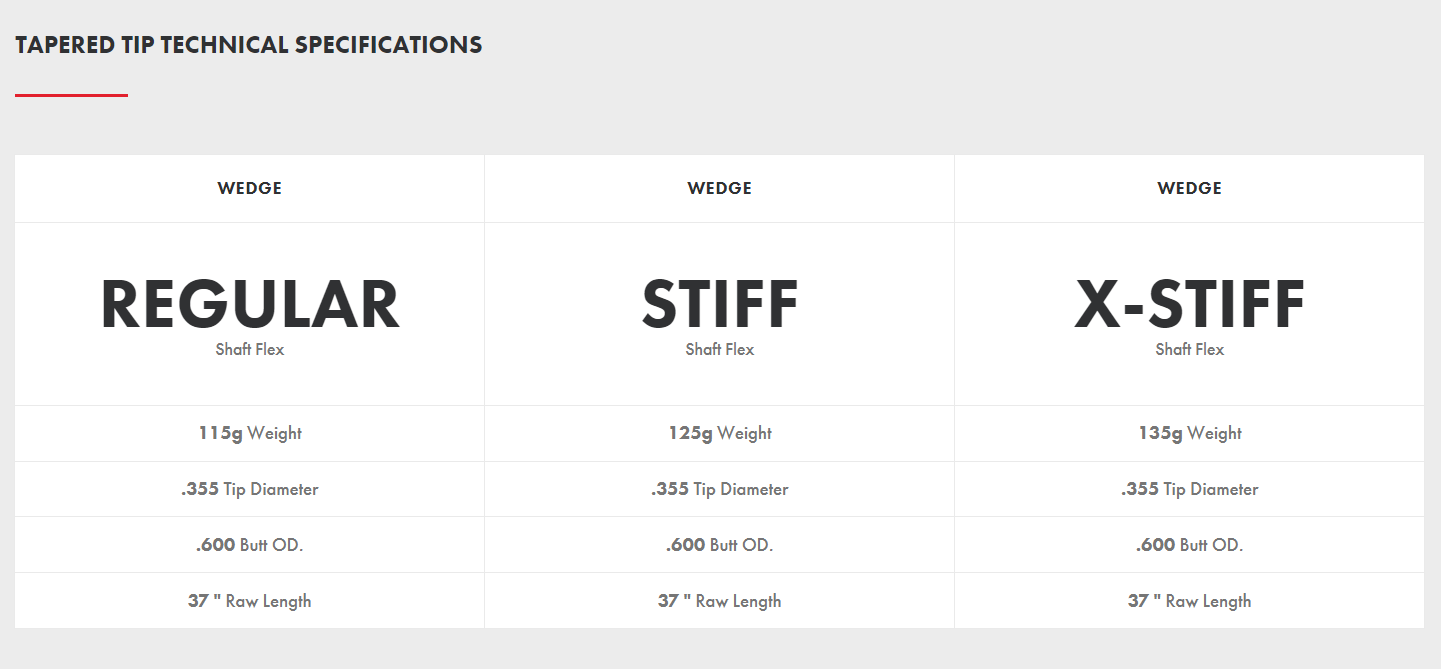Click the Raw Length cell in STIFF column

click(720, 601)
